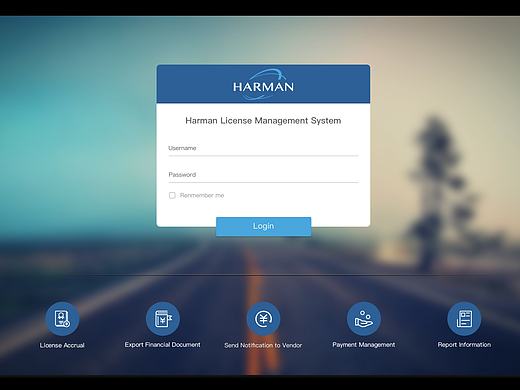520x390 pixels.
Task: Click the Report Information icon
Action: pos(464,319)
